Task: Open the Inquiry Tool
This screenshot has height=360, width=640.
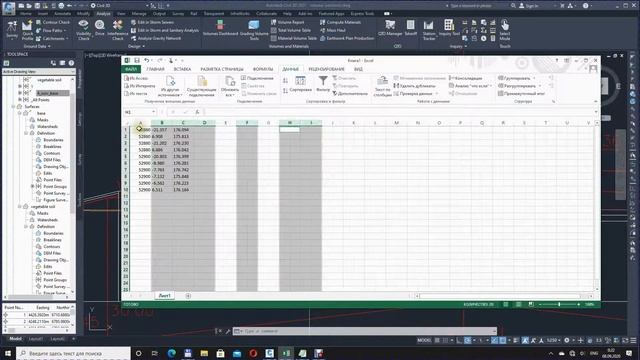Action: [449, 28]
